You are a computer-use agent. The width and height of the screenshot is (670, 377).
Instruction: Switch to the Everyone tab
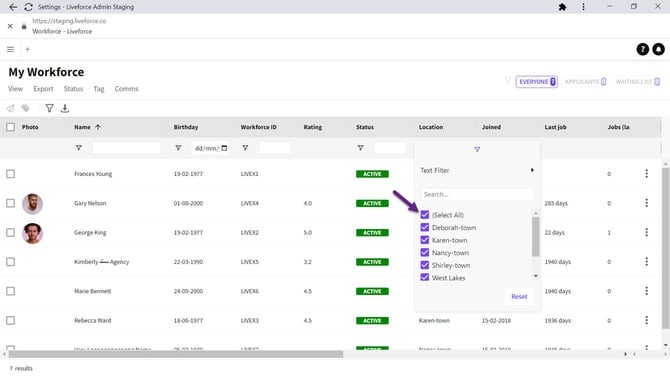pos(537,82)
